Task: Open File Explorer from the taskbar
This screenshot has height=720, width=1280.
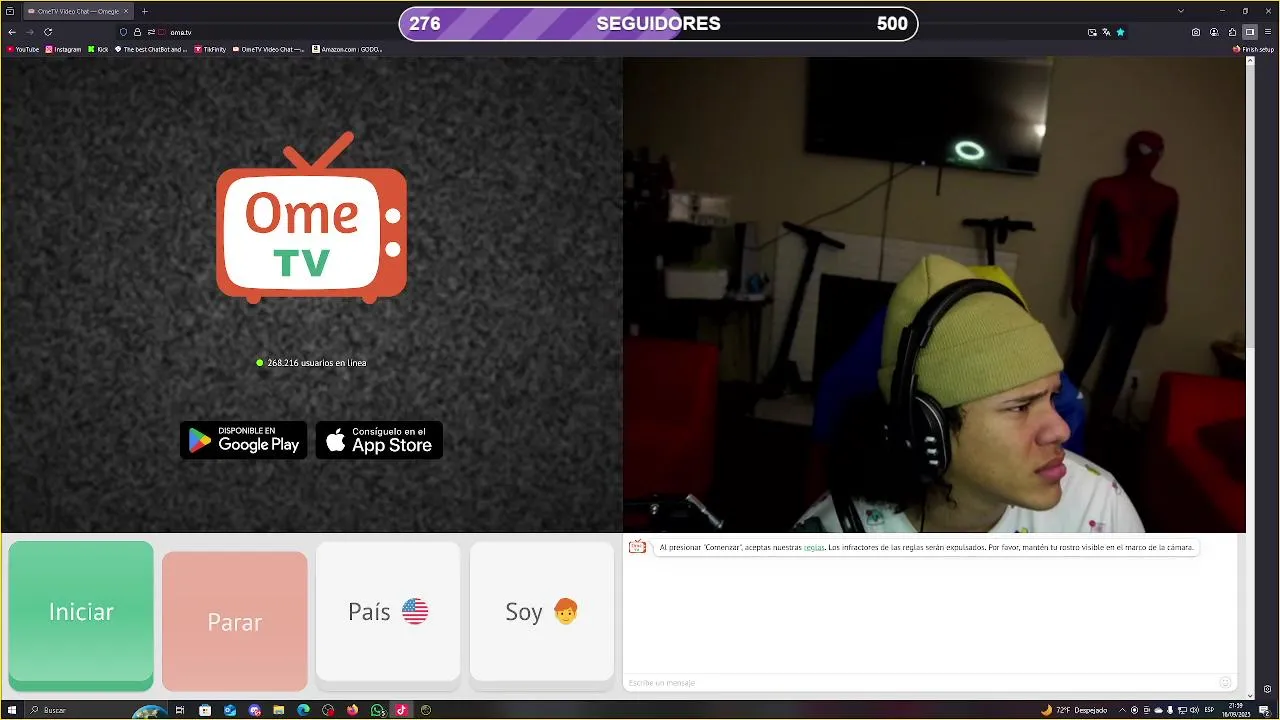Action: tap(279, 710)
